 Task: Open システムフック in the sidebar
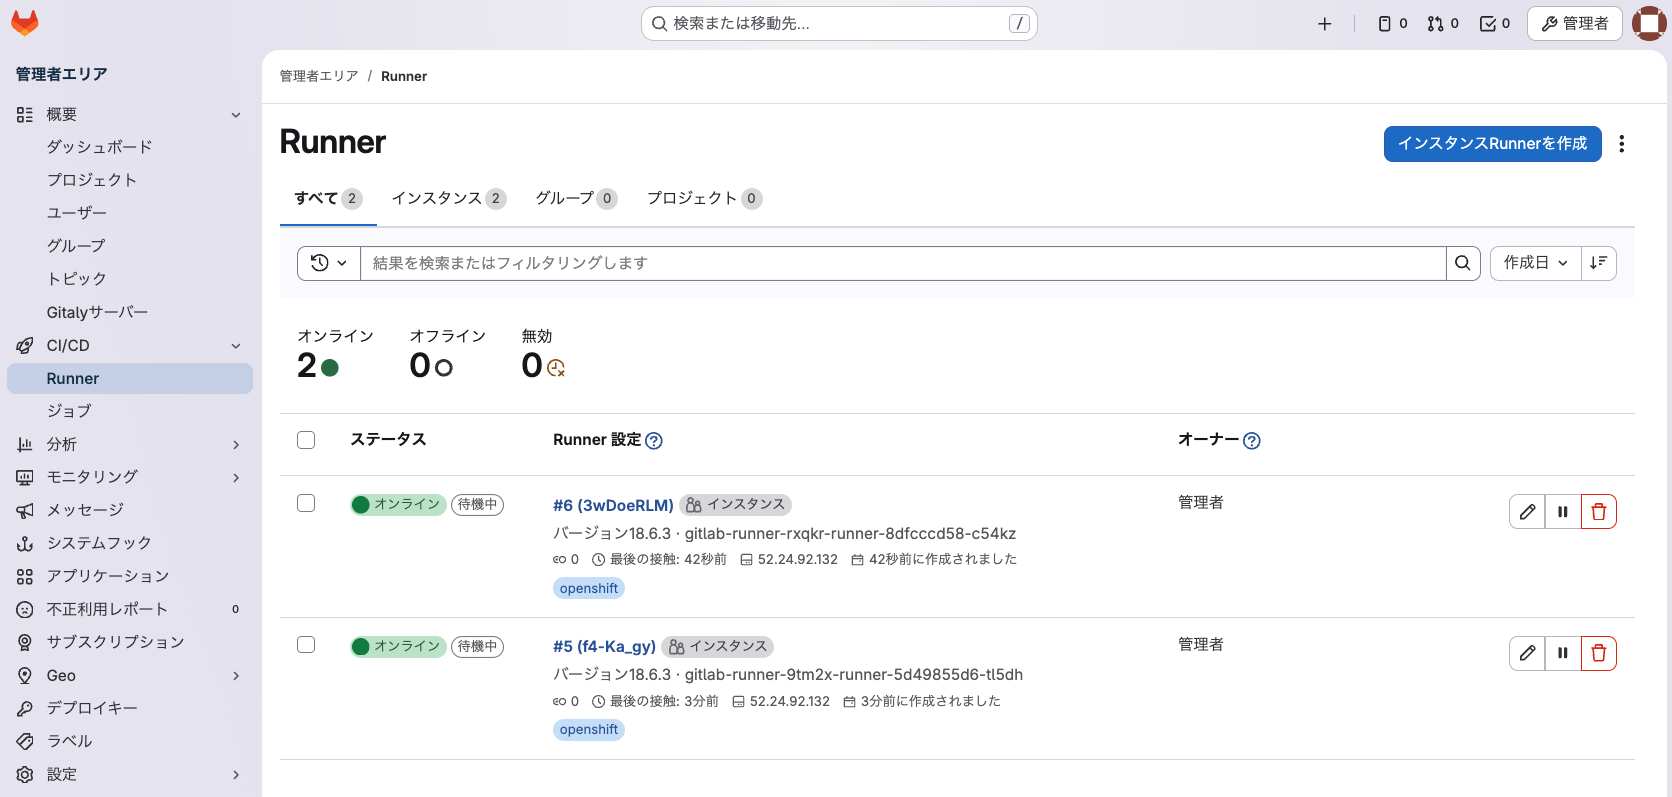pyautogui.click(x=130, y=543)
